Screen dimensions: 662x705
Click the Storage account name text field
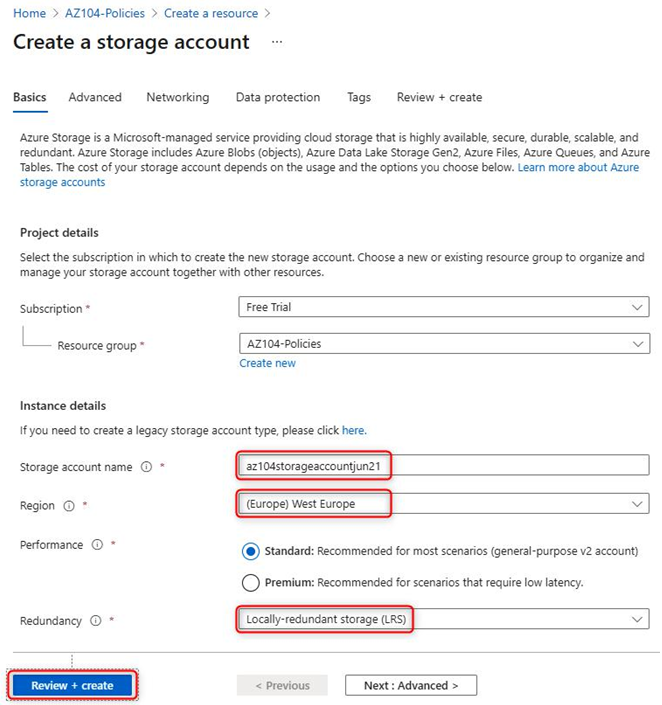pos(444,465)
